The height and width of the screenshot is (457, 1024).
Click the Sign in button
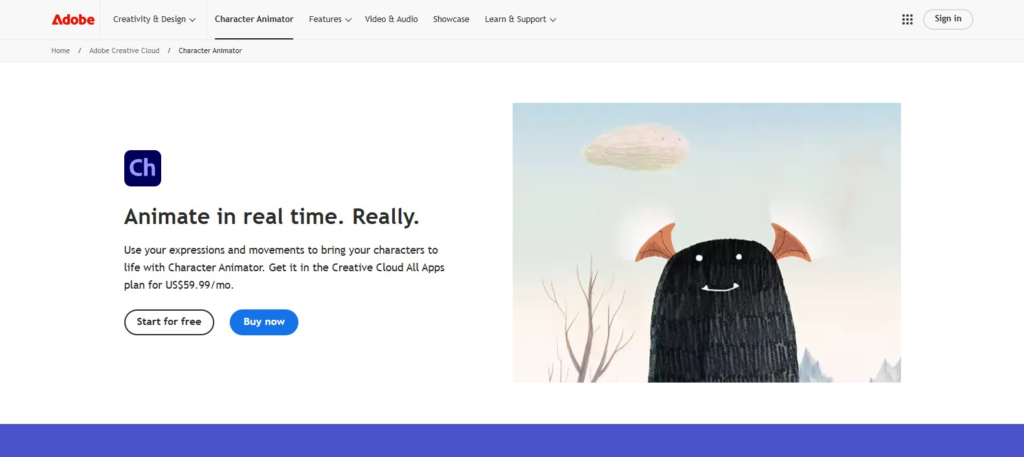pos(948,19)
